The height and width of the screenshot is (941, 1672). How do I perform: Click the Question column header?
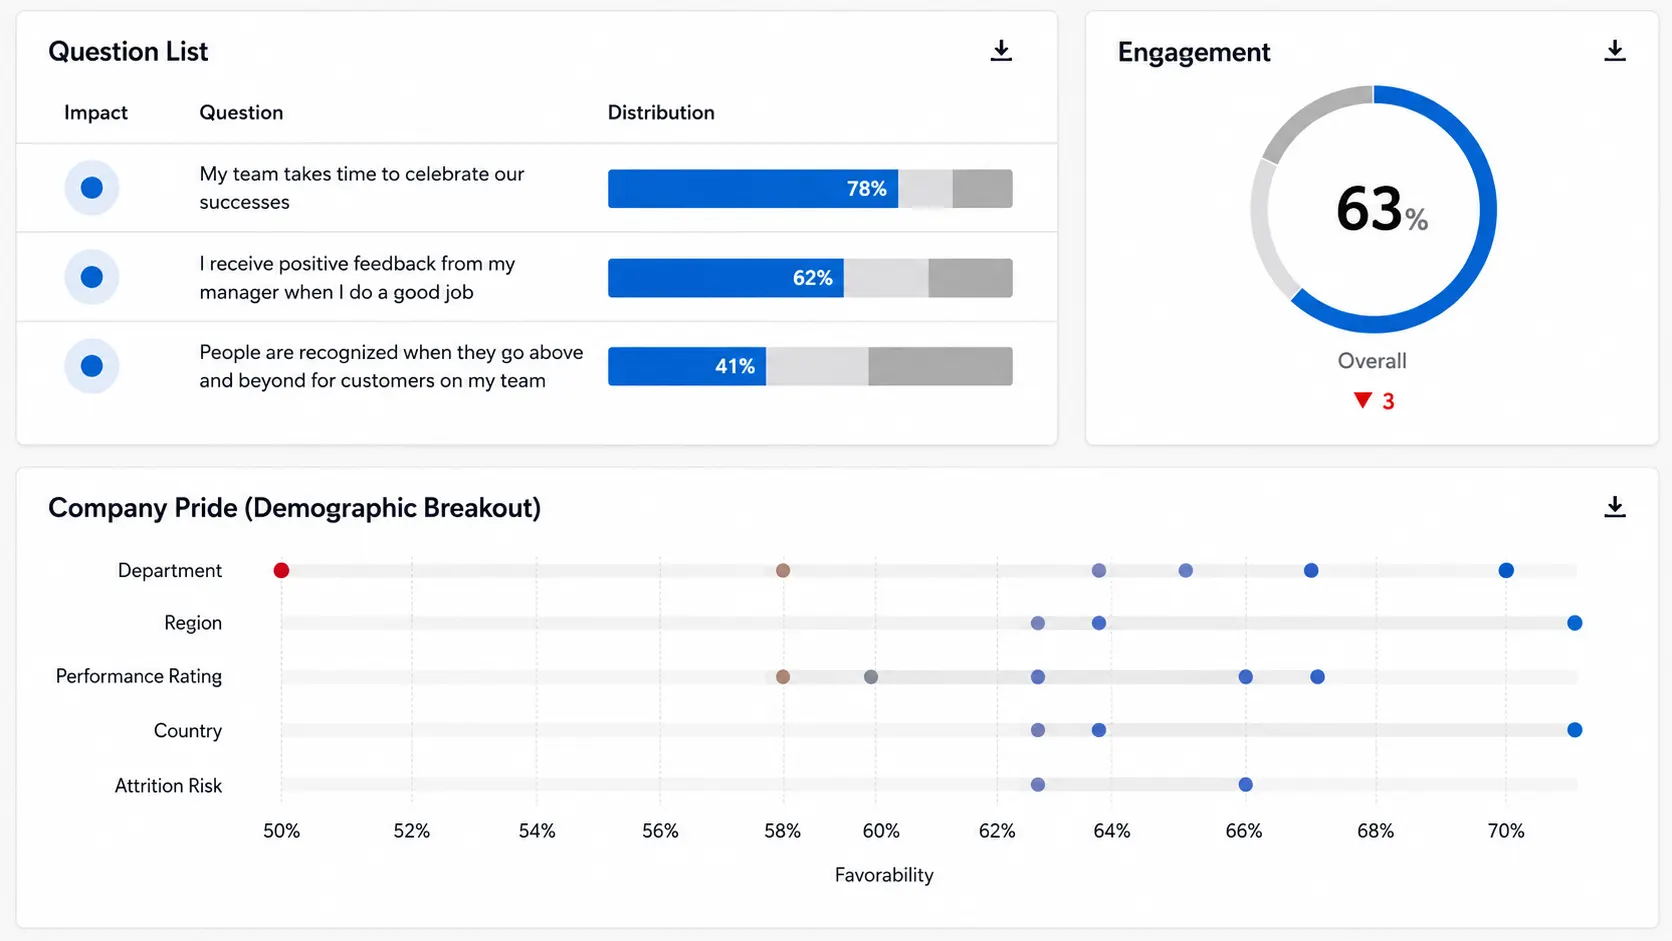(x=241, y=113)
